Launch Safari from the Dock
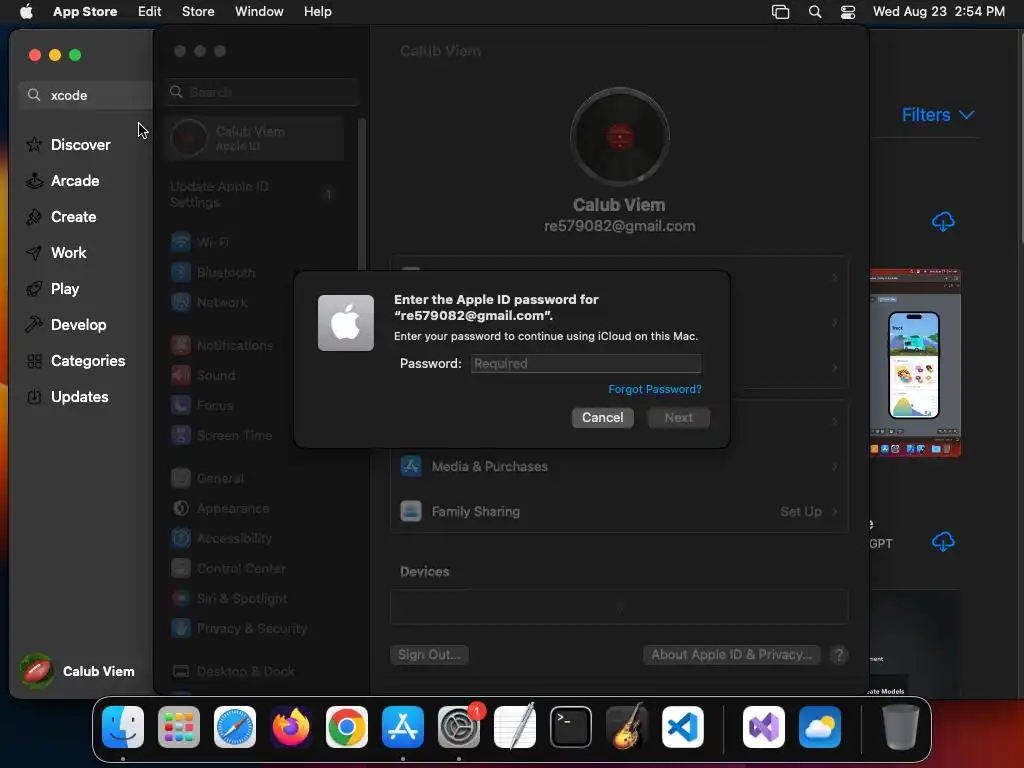 pos(235,727)
